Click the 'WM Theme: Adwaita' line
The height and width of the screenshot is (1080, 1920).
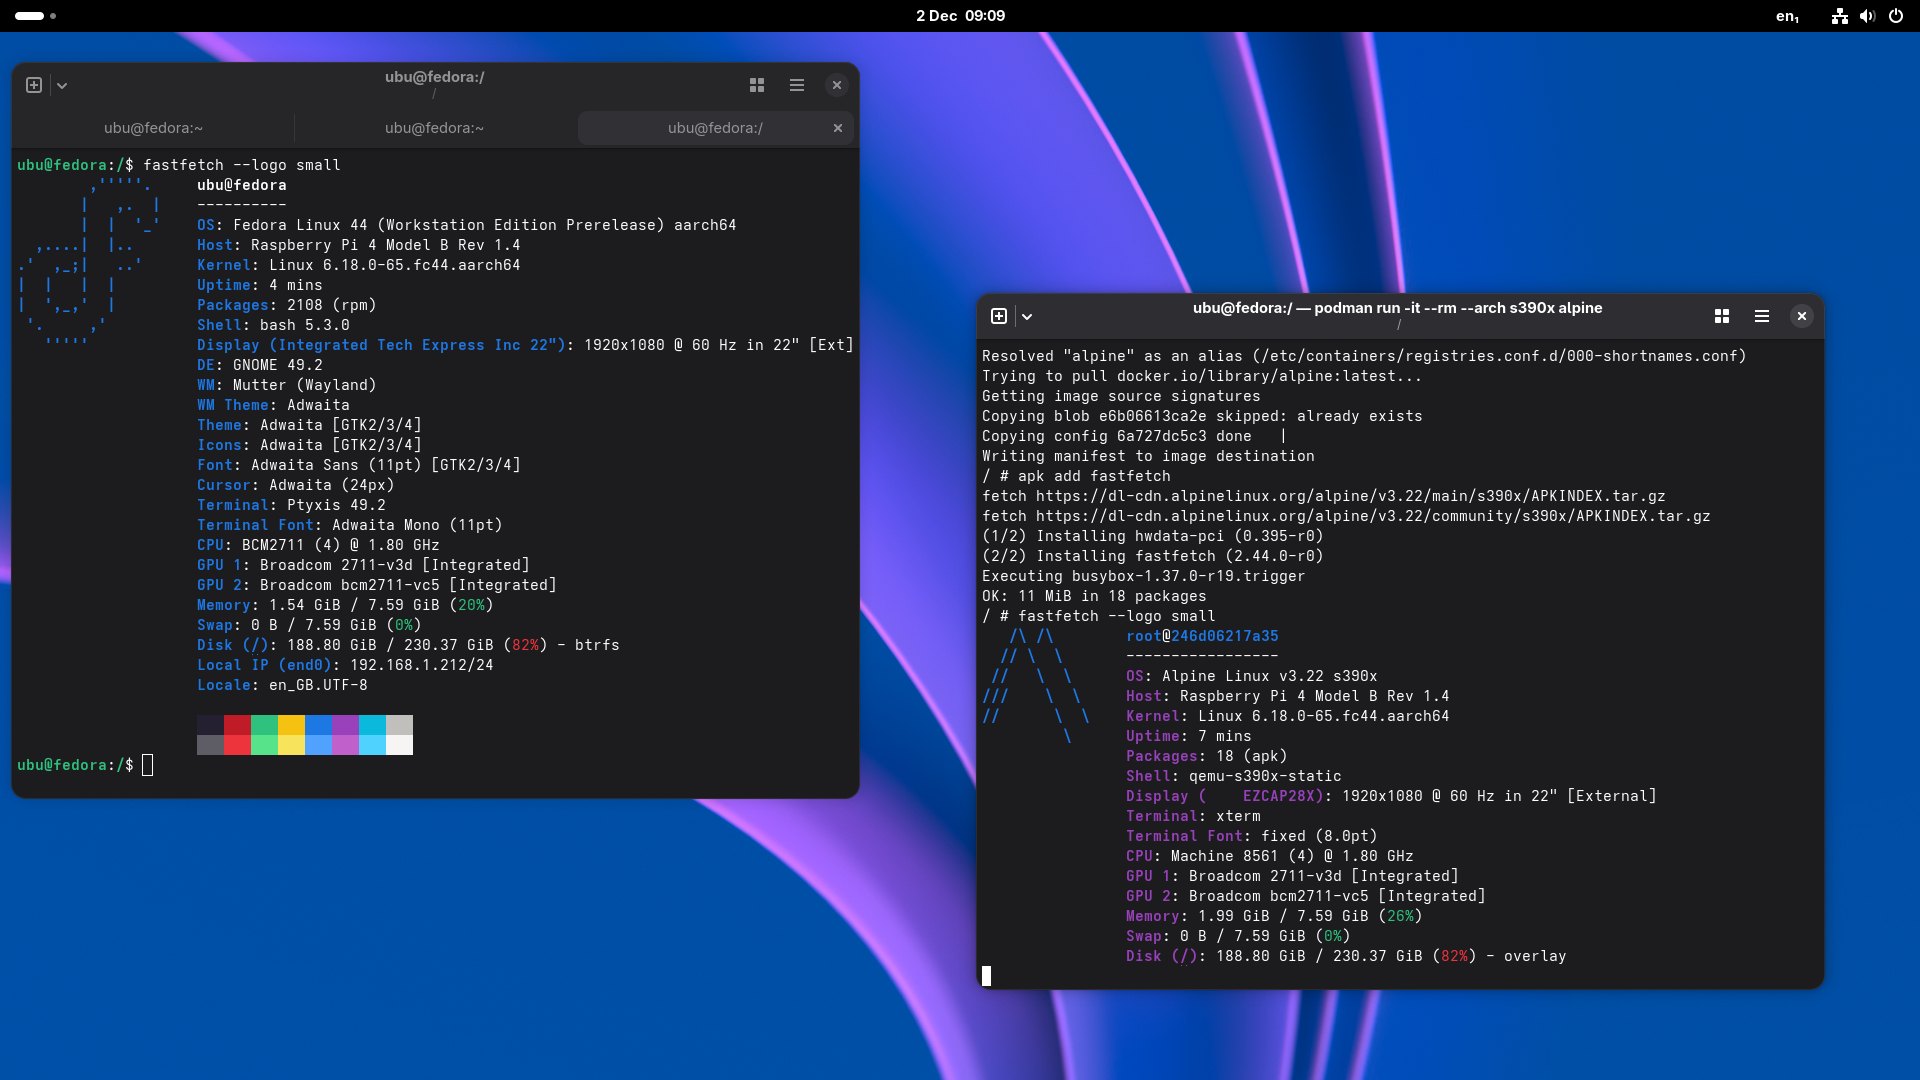pyautogui.click(x=273, y=405)
